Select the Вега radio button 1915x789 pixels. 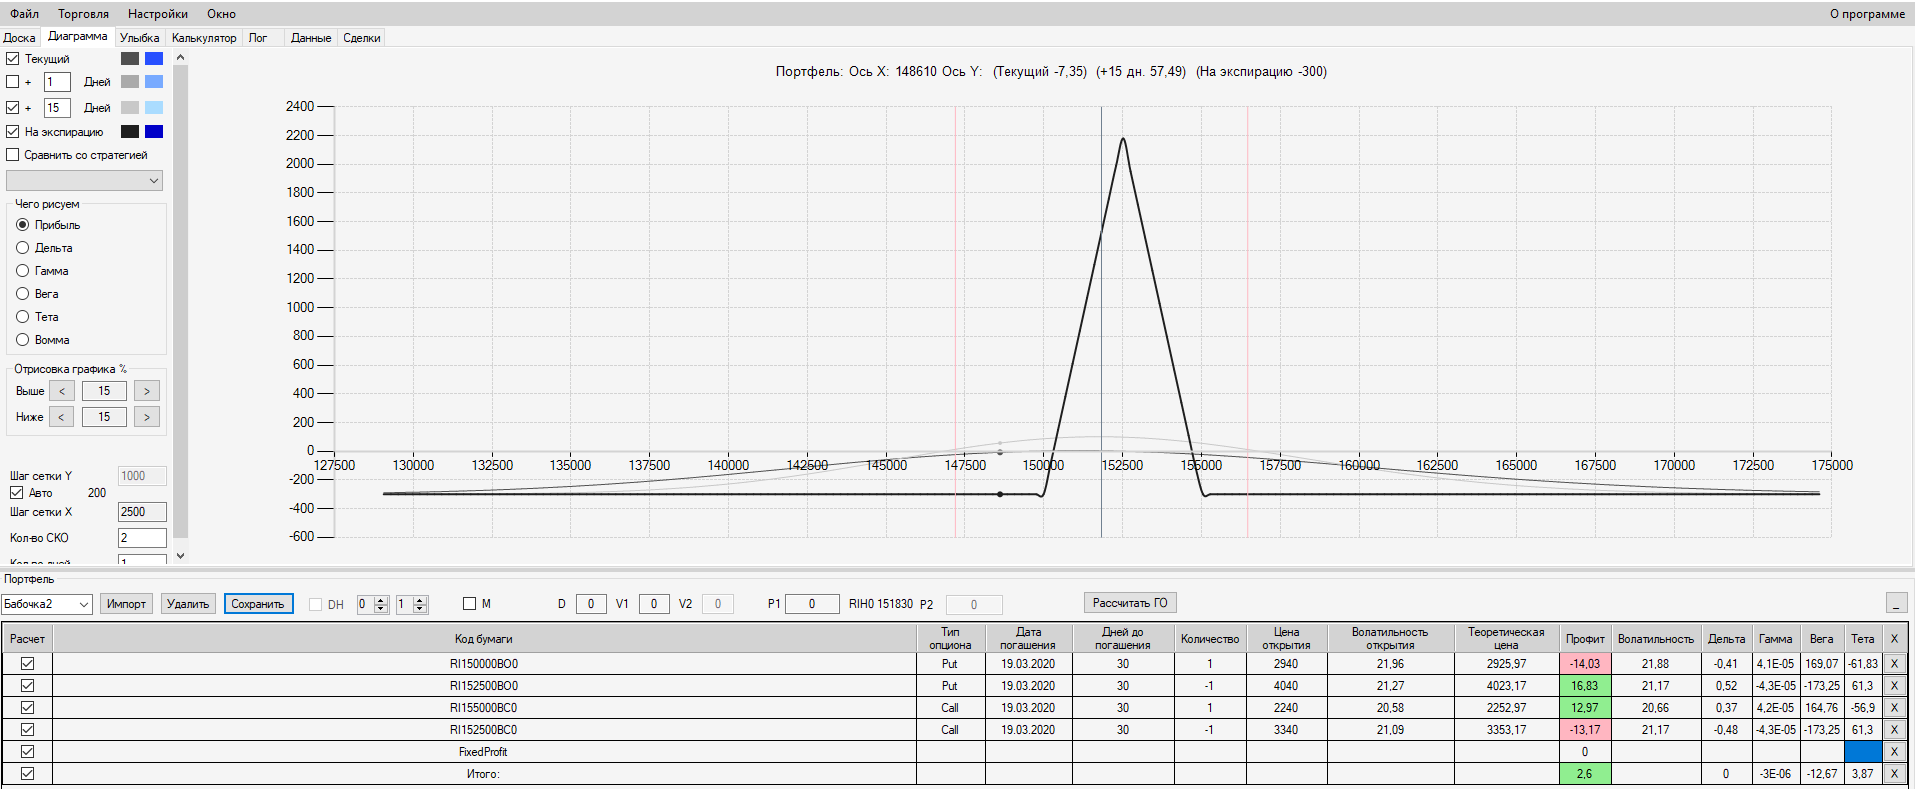click(x=23, y=294)
